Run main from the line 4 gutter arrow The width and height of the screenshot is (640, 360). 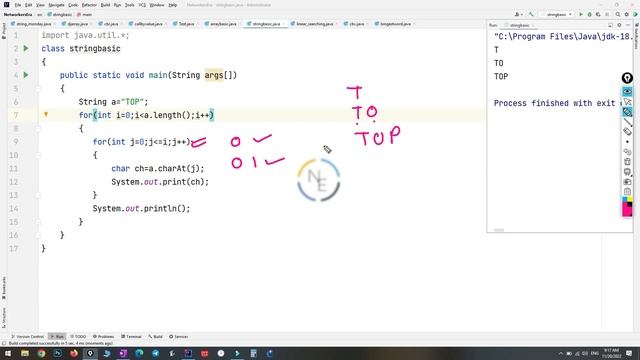coord(26,75)
